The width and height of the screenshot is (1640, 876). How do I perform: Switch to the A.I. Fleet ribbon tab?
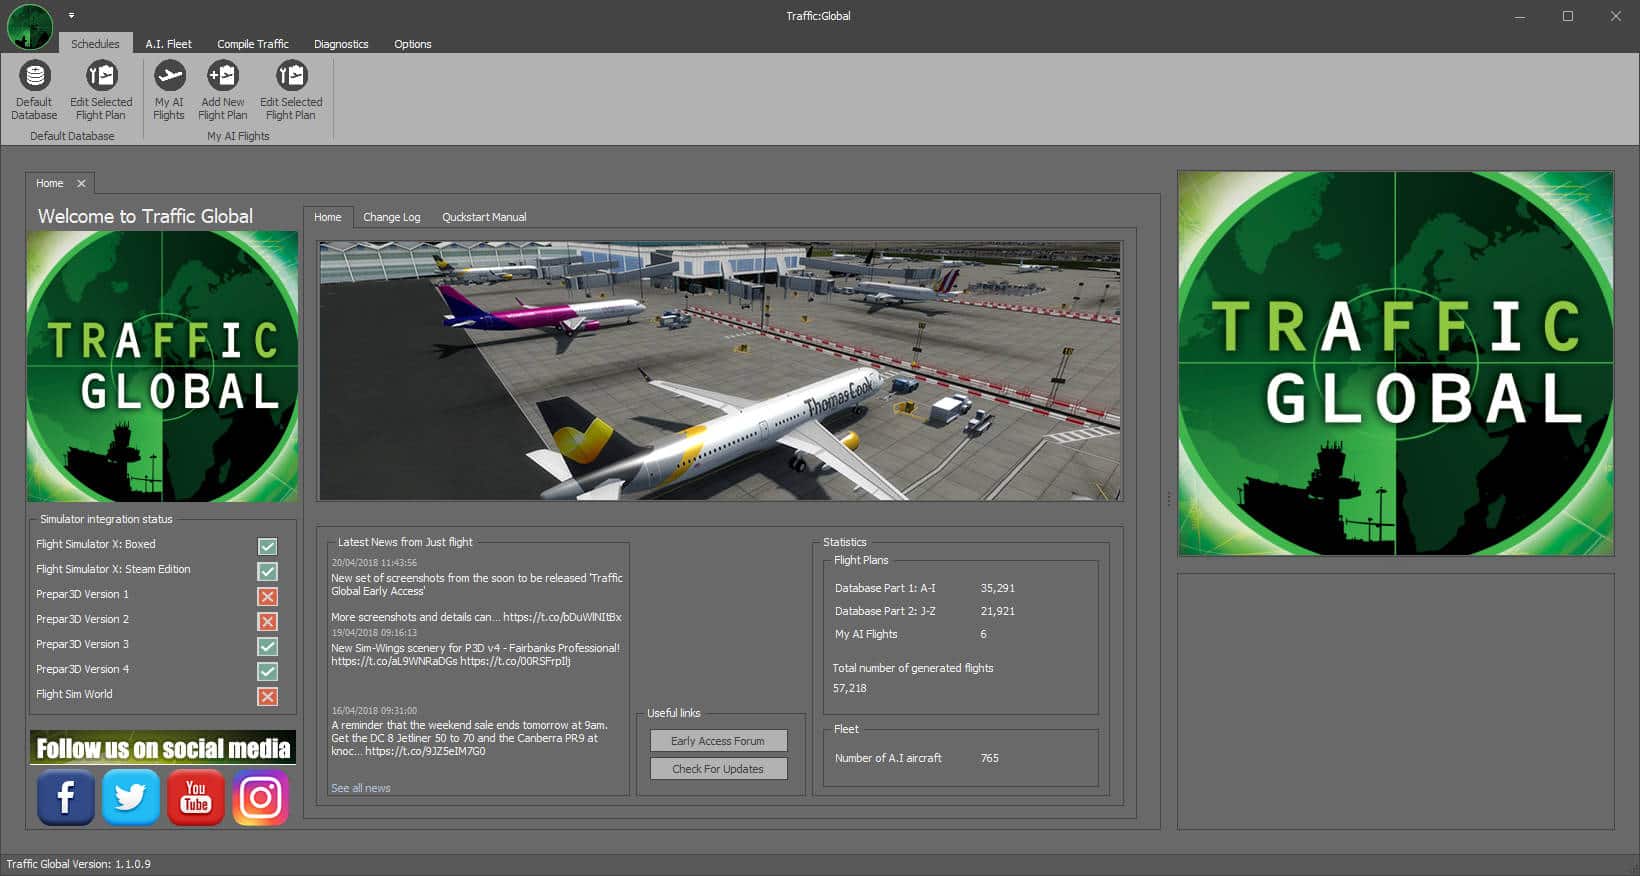pos(168,44)
